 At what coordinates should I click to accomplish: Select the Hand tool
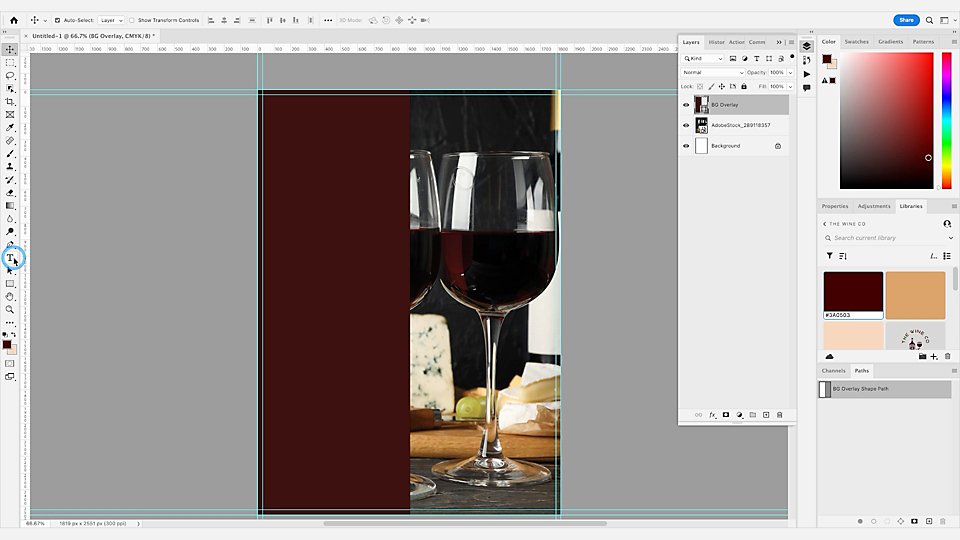(x=10, y=297)
